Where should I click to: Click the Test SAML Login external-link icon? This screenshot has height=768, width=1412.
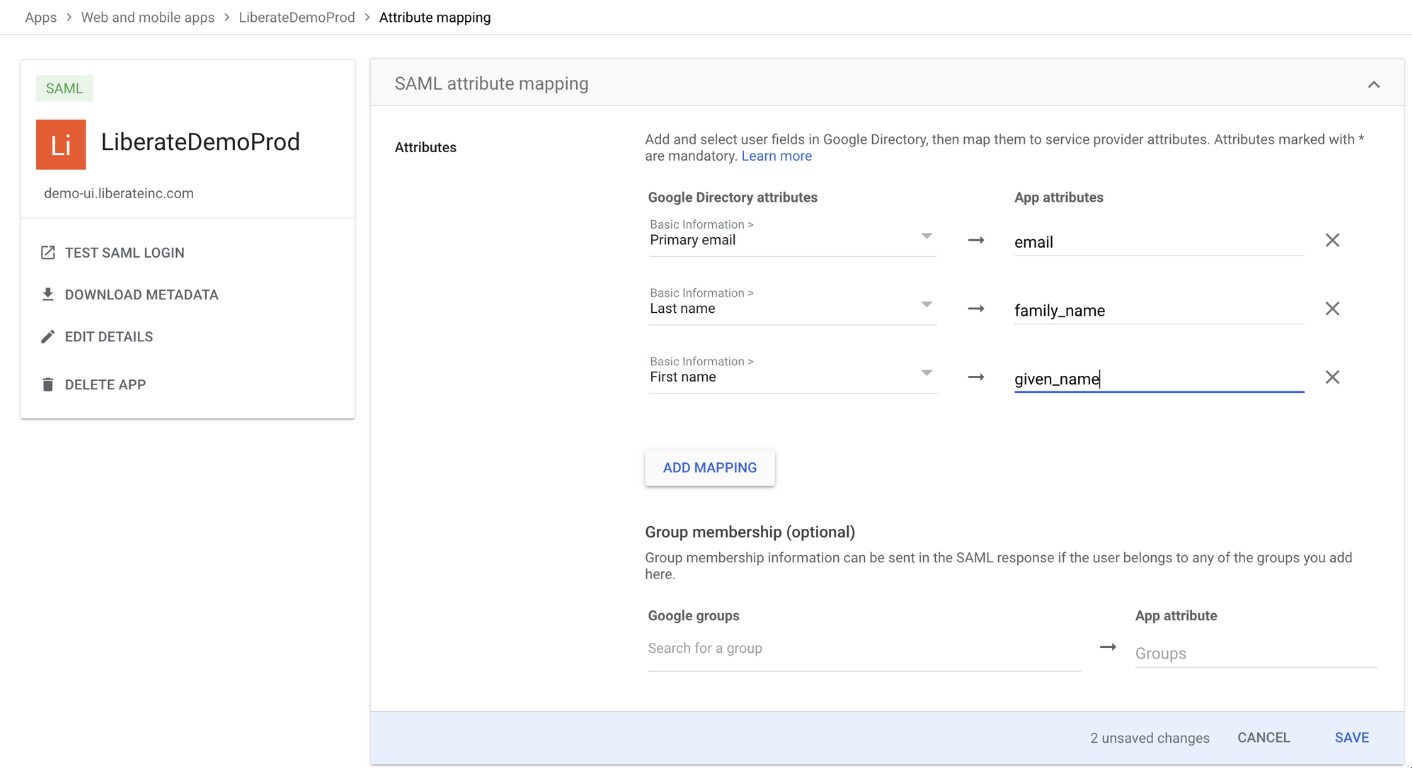(48, 253)
